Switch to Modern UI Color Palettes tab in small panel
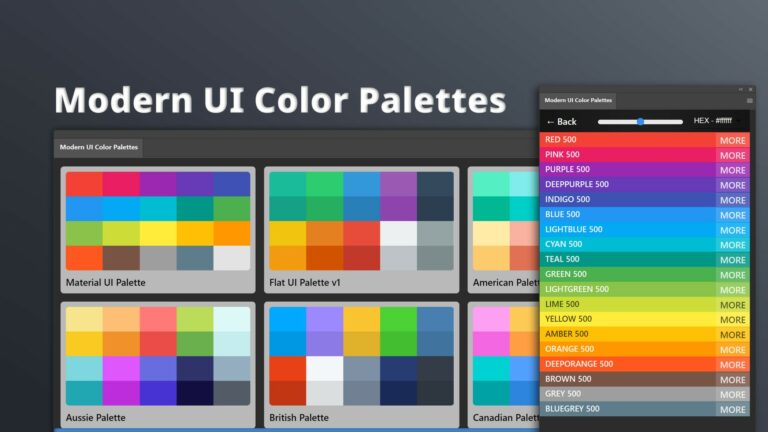This screenshot has width=768, height=432. [x=578, y=101]
